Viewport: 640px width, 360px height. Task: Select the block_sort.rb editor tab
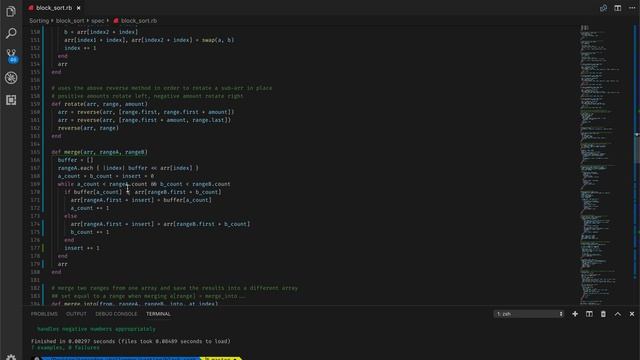coord(54,8)
